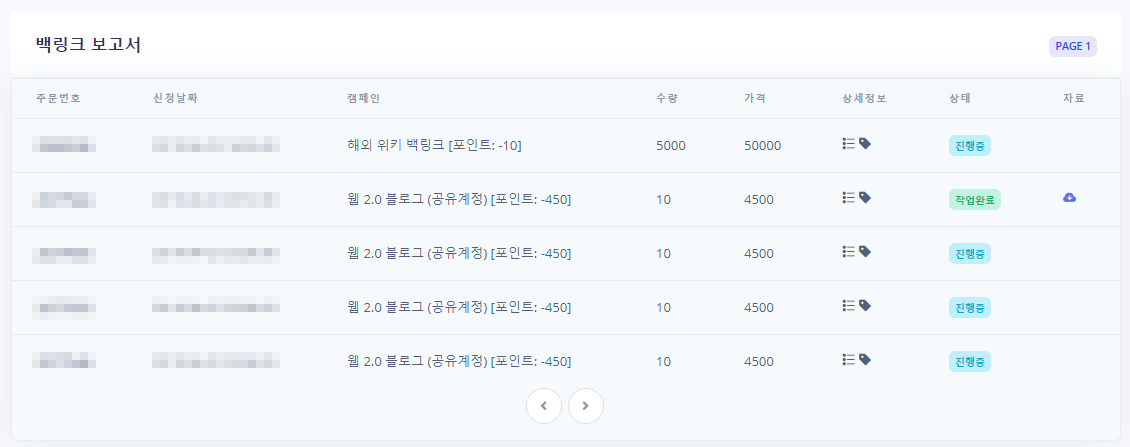Click tag icon in last table row
1130x447 pixels.
865,360
